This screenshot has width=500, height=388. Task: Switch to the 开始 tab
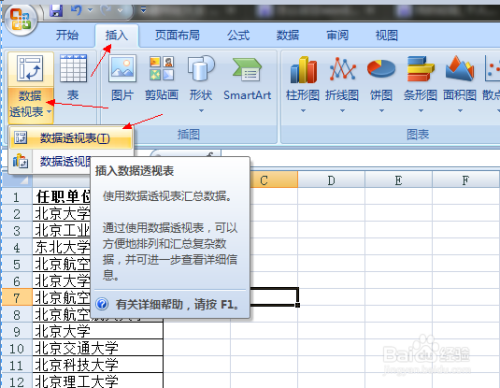(x=67, y=35)
